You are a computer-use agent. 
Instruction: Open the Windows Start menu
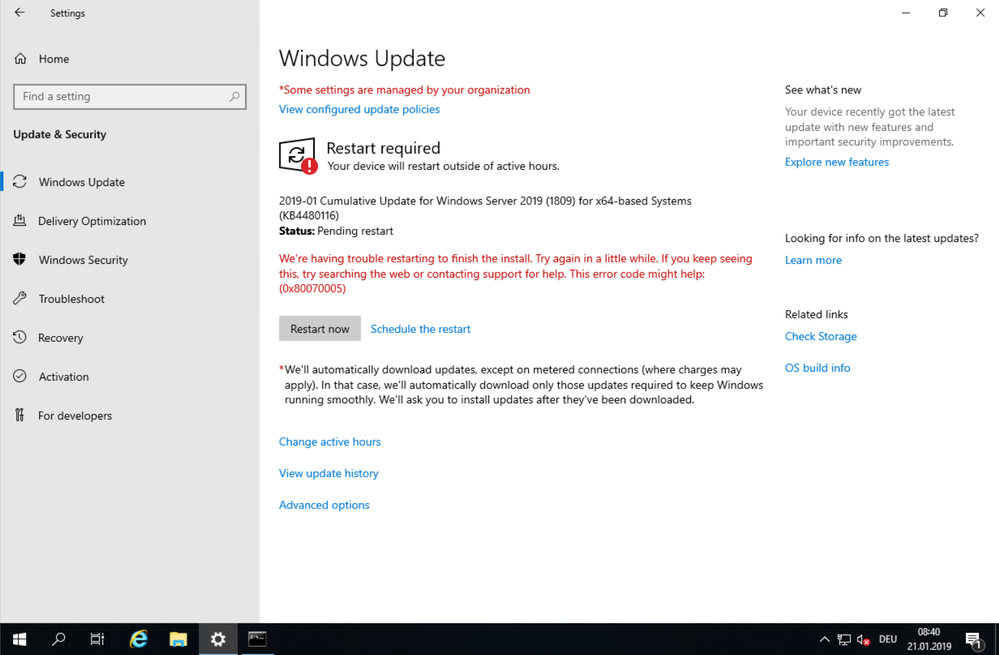tap(19, 639)
